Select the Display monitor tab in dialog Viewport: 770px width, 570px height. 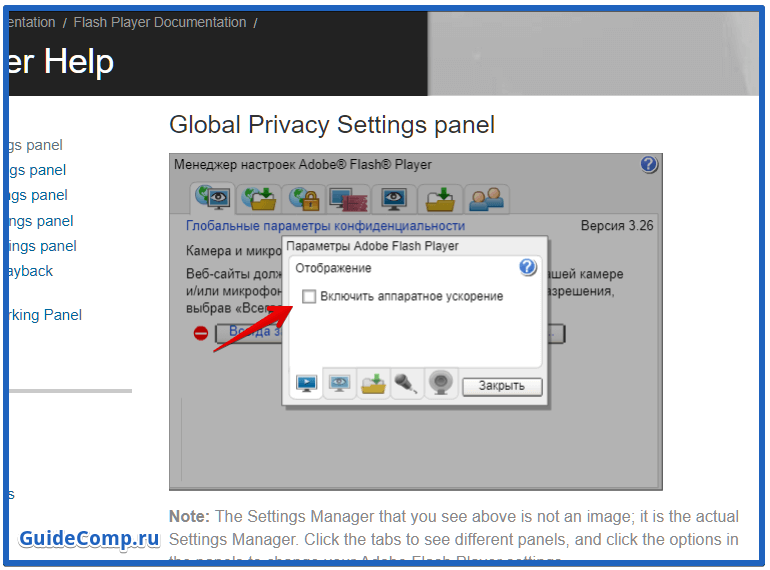point(306,383)
